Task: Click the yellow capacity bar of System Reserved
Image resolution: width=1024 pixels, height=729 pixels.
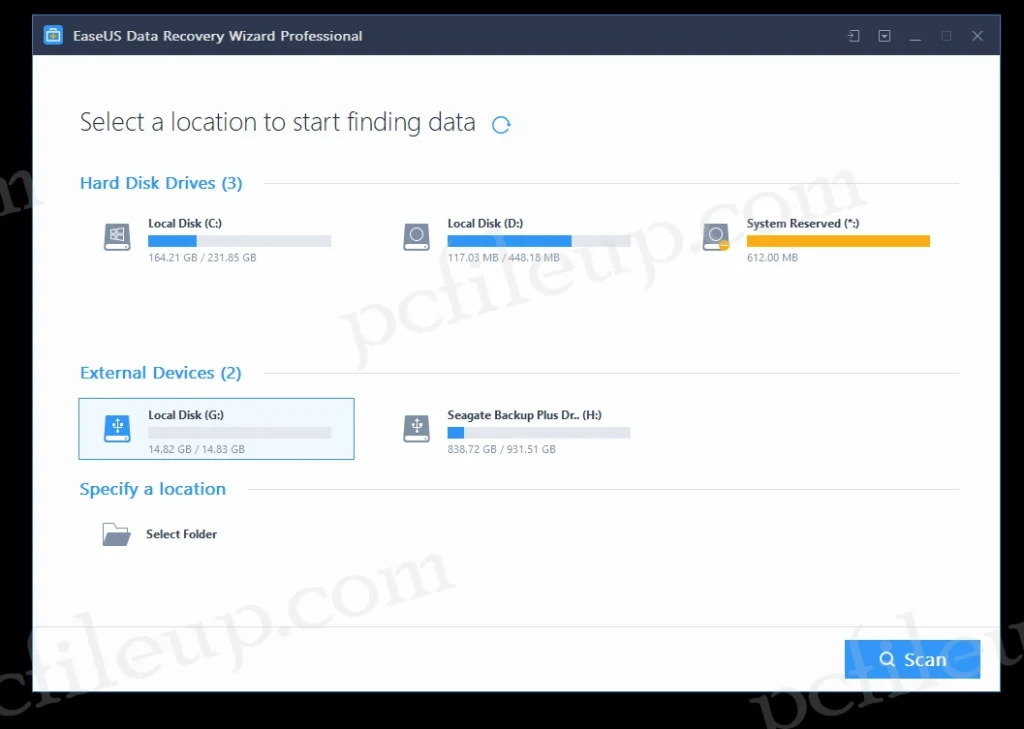Action: point(838,240)
